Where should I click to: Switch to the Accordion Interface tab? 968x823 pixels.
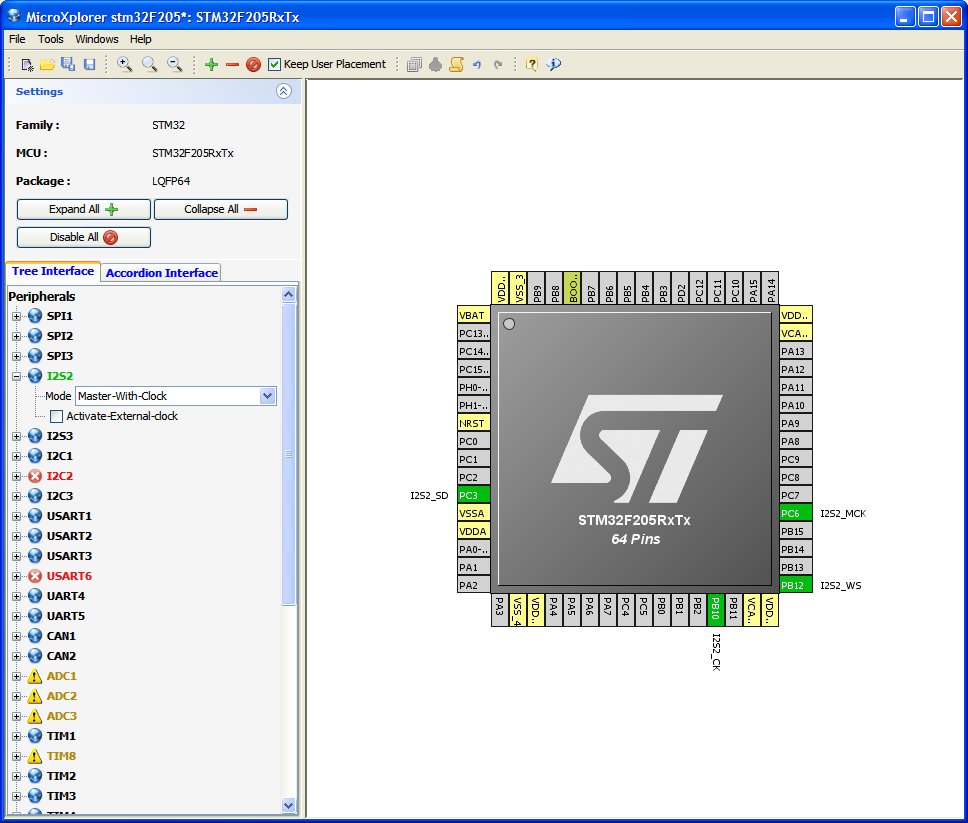click(x=161, y=273)
